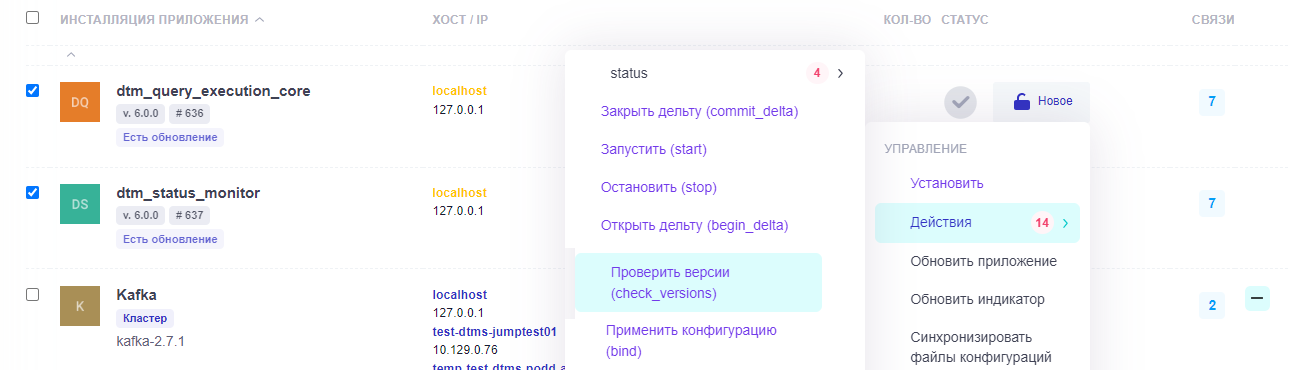This screenshot has width=1314, height=370.
Task: Toggle the select-all checkbox in table header
Action: [x=32, y=18]
